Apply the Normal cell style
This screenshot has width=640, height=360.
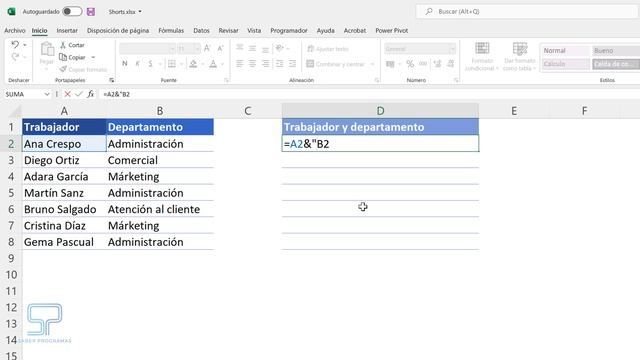(x=566, y=51)
